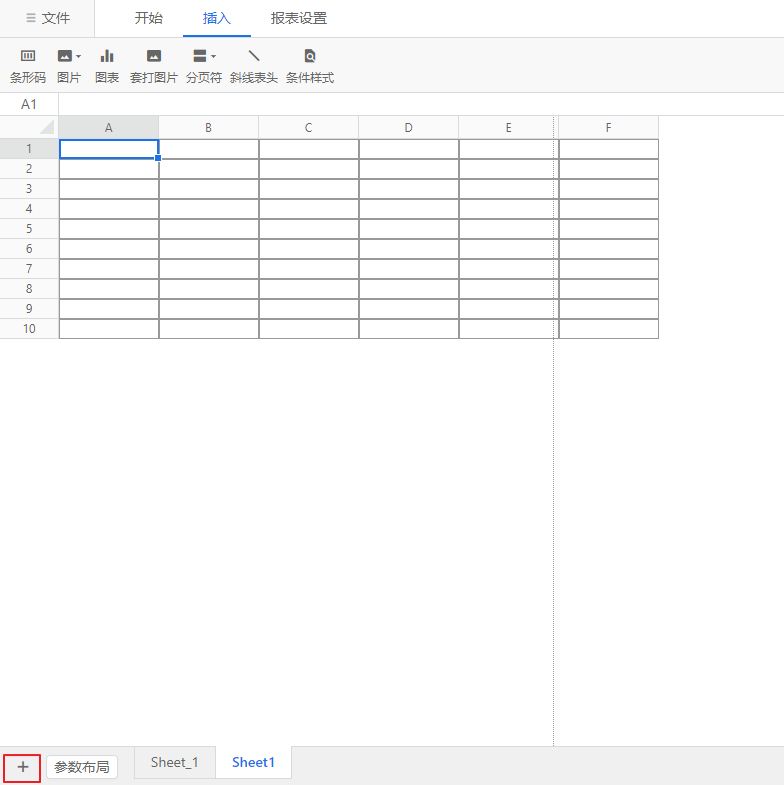
Task: Switch to the Sheet_1 tab
Action: (x=175, y=763)
